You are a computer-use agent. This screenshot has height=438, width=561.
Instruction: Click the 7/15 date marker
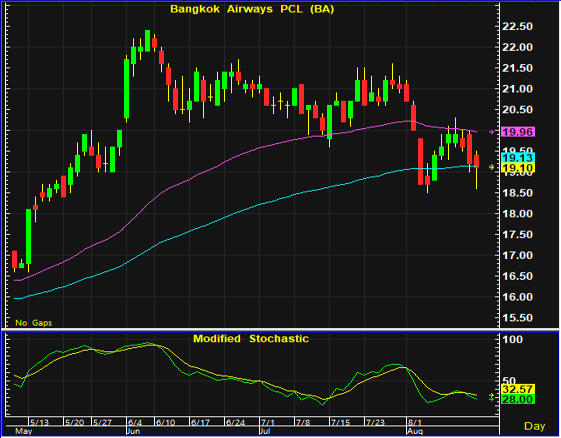340,422
